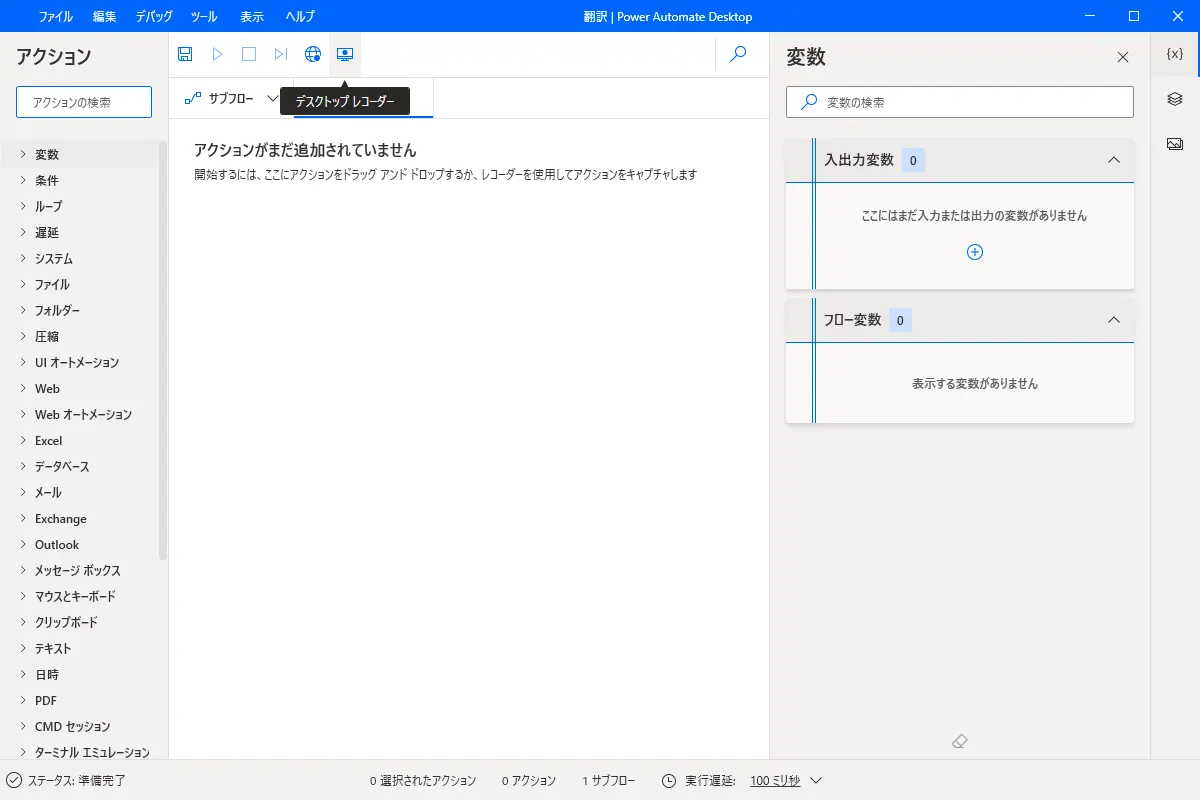Click the フロー変数 count badge
This screenshot has width=1200, height=800.
900,320
